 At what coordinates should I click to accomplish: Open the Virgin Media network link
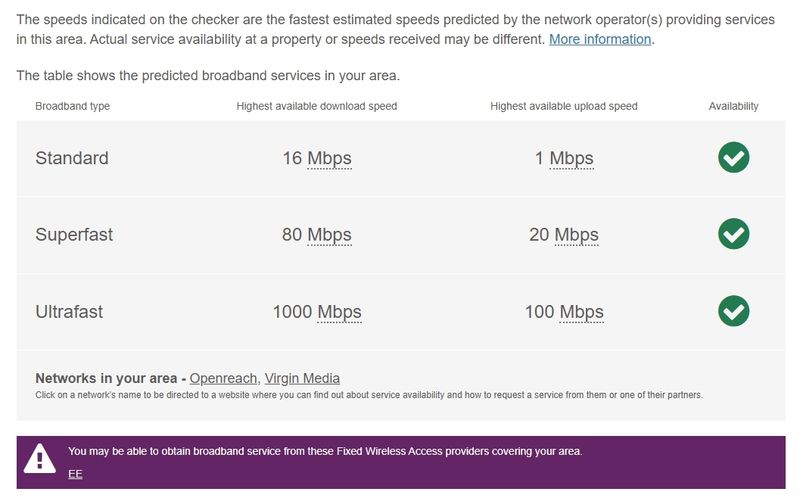point(302,378)
